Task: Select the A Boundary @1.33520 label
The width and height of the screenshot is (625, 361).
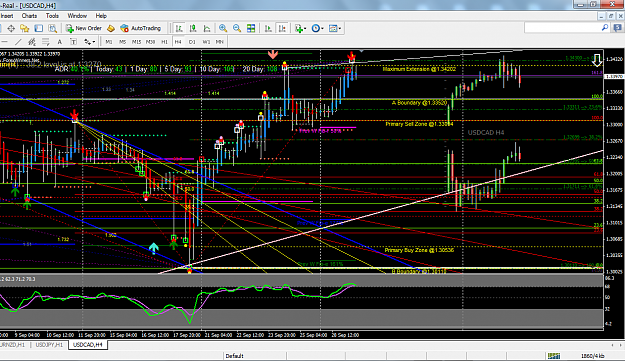Action: click(x=419, y=103)
